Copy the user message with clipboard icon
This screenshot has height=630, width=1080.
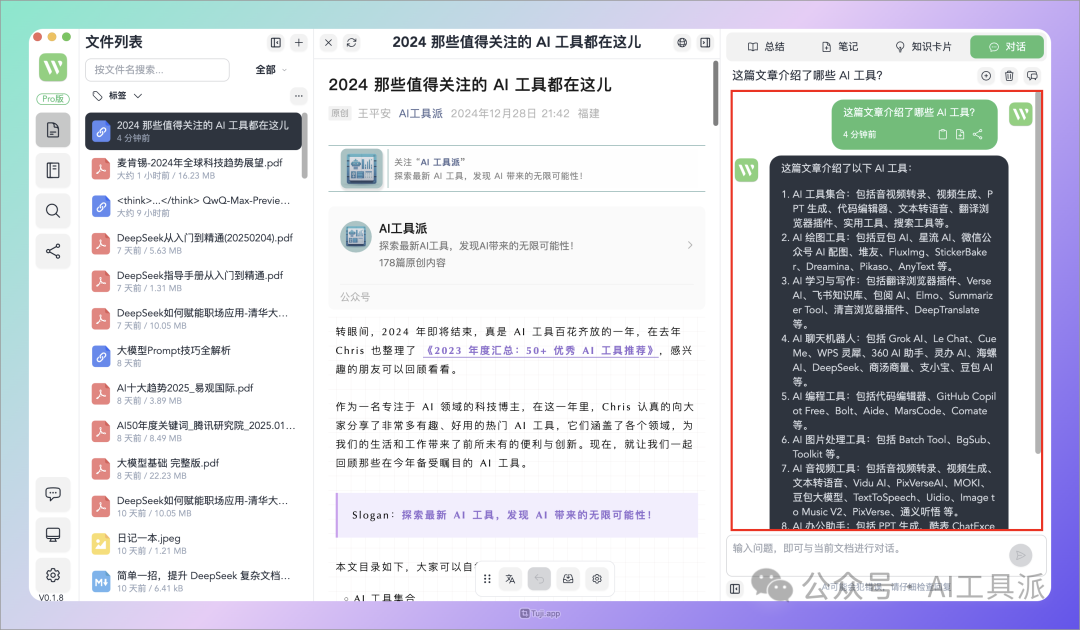[x=943, y=134]
